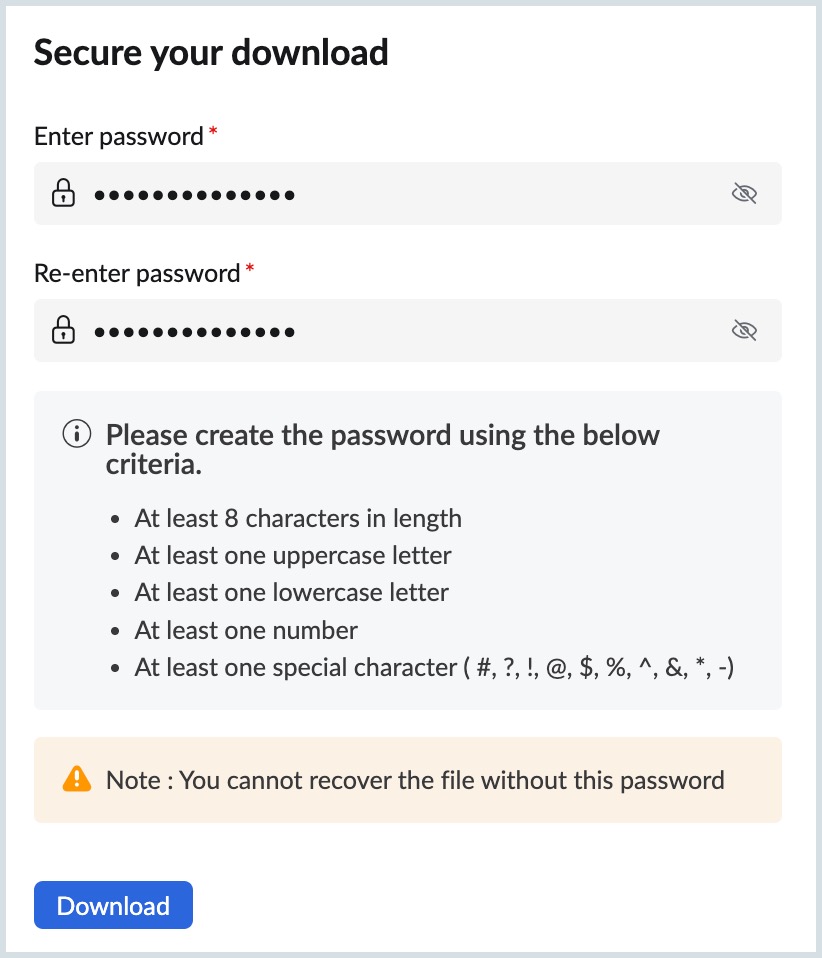Screen dimensions: 822x958
Task: Show the Enter password field characters
Action: click(x=744, y=193)
